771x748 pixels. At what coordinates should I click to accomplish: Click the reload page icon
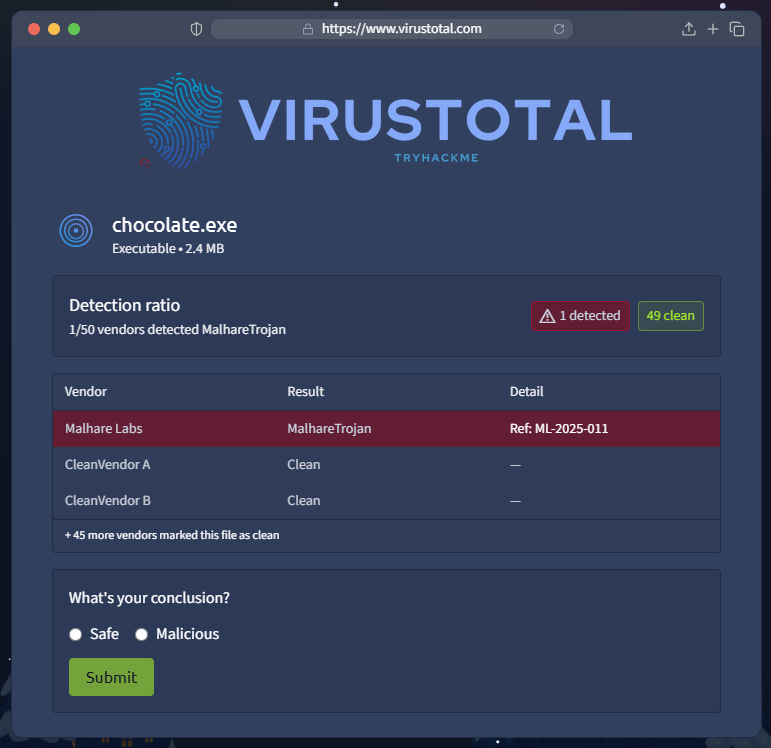tap(559, 29)
